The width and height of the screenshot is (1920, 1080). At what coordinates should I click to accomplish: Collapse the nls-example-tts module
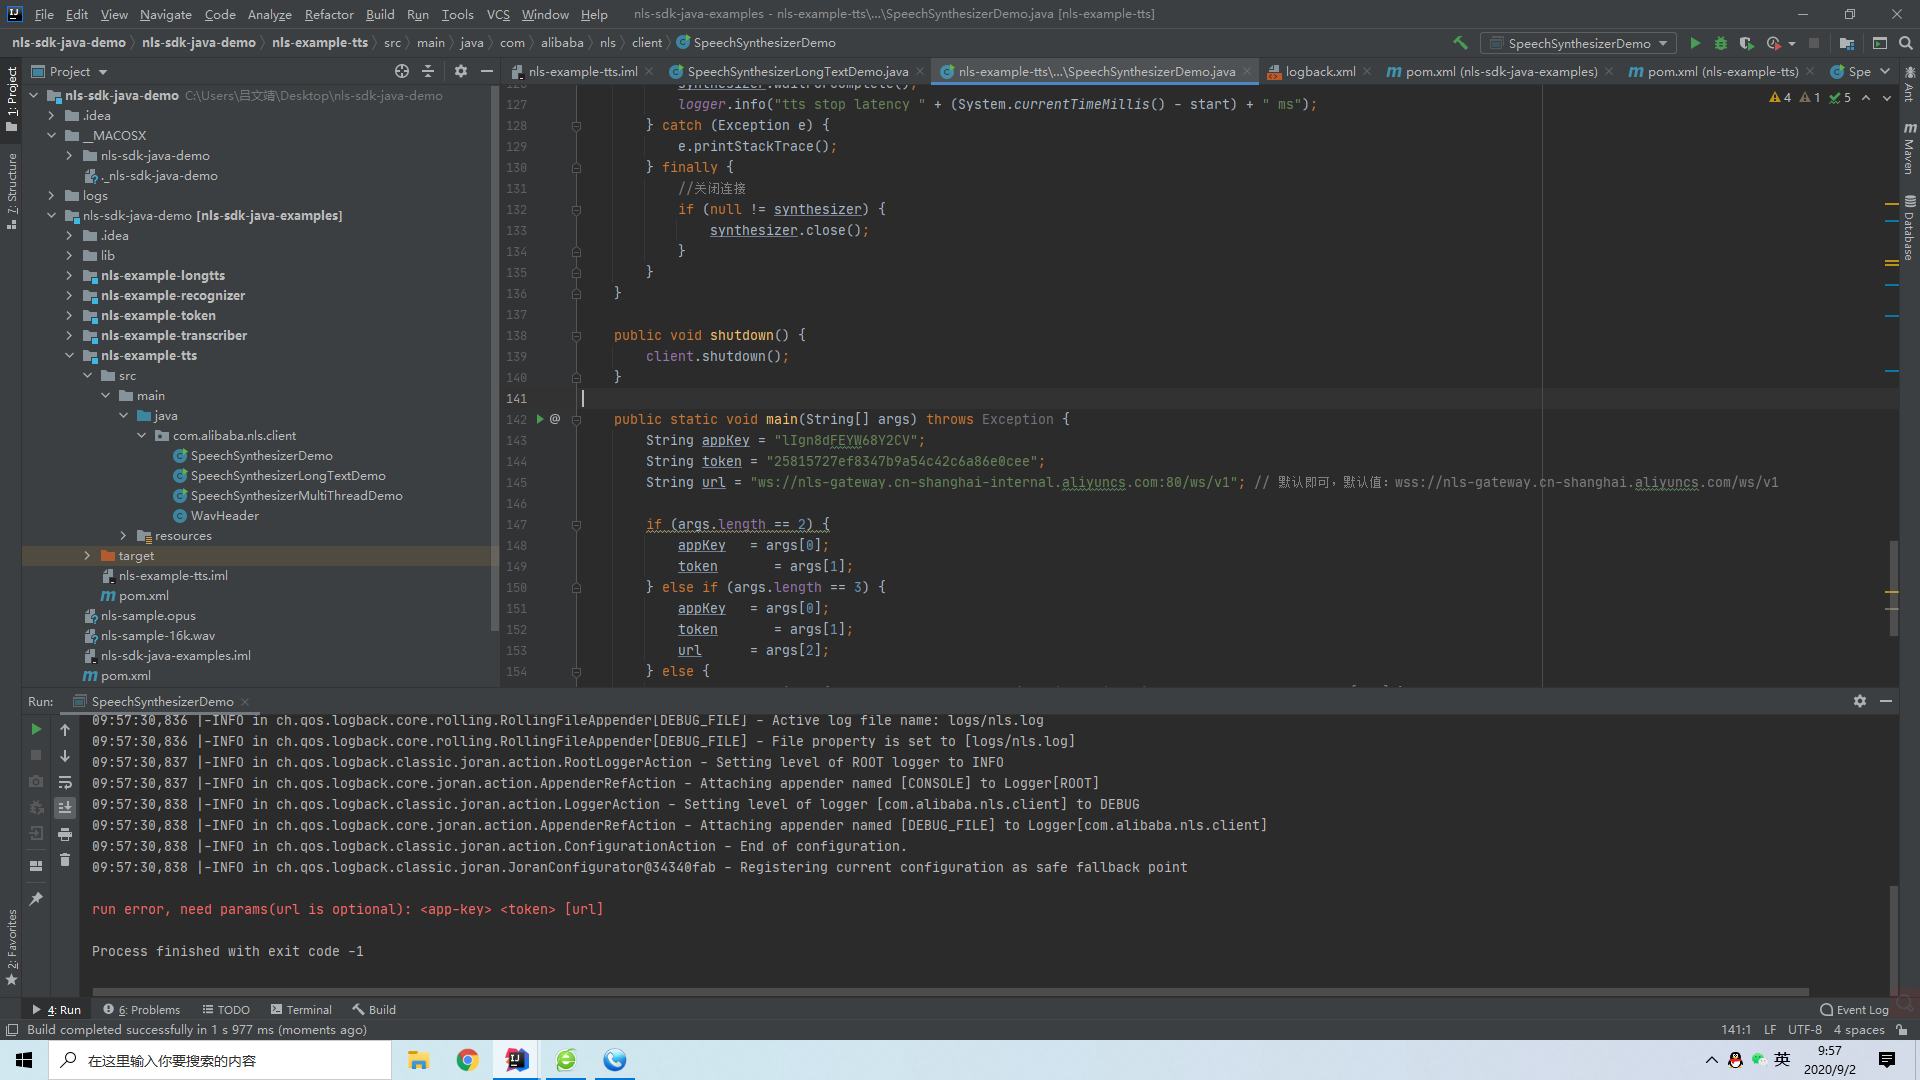pyautogui.click(x=69, y=355)
